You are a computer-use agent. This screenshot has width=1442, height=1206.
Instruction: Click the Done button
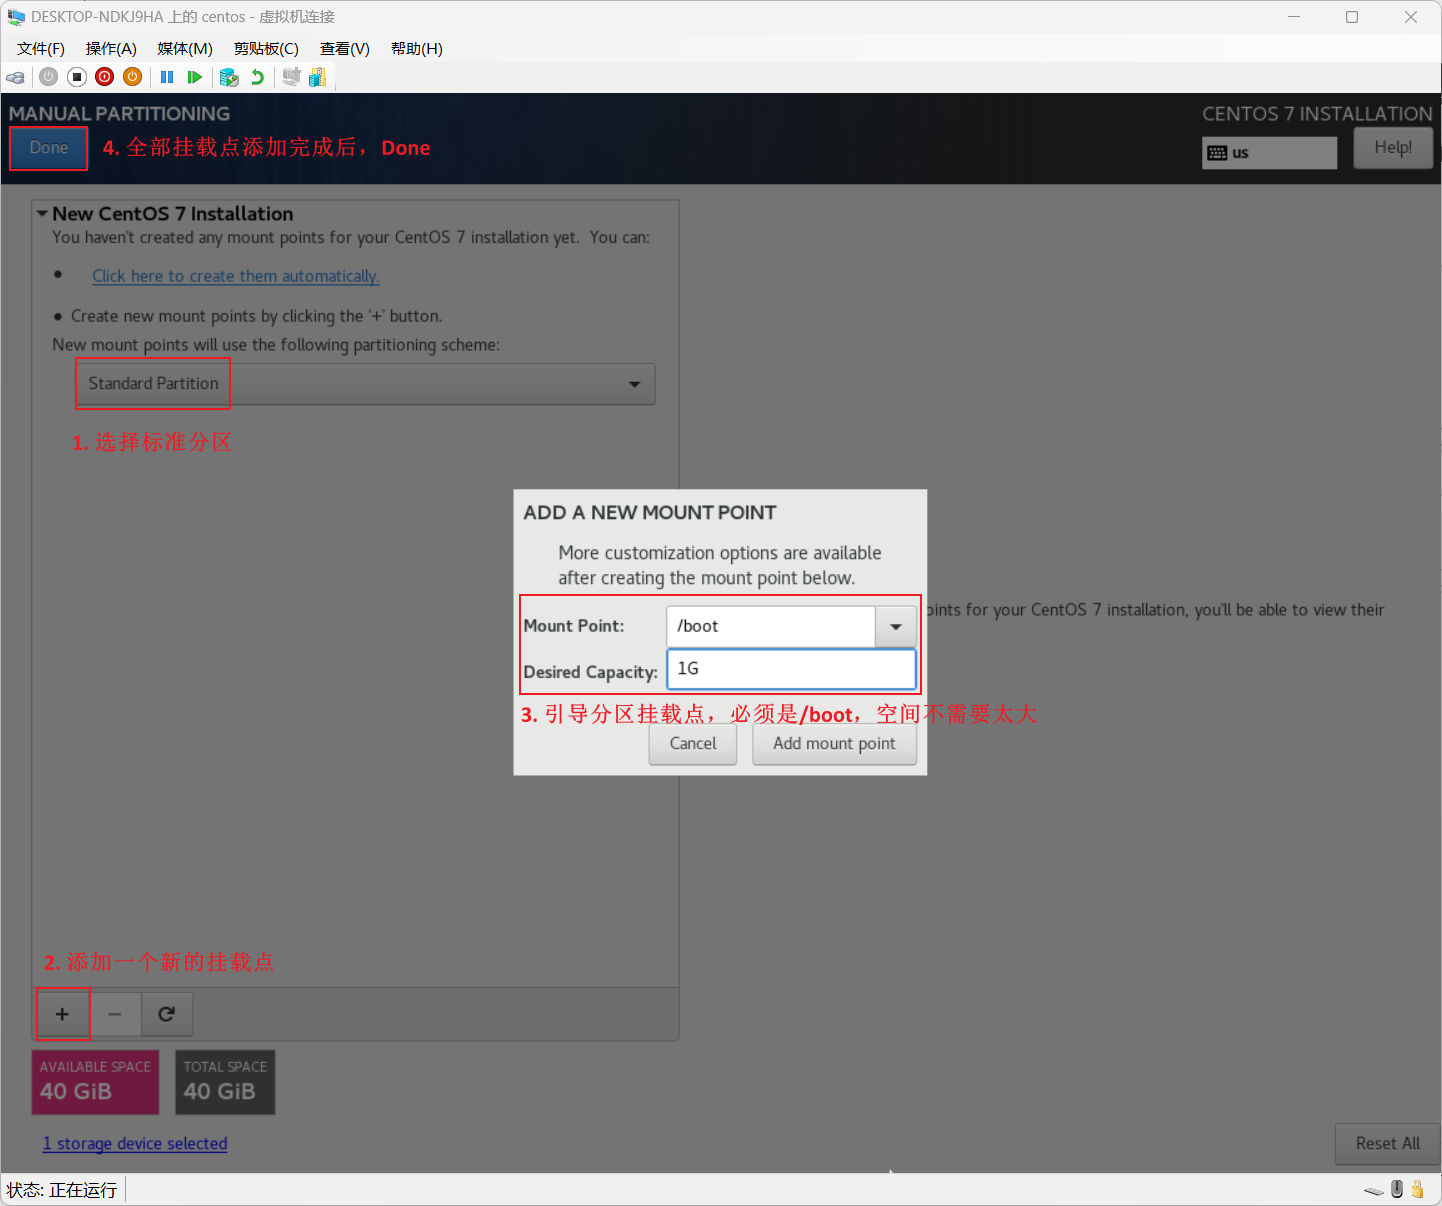pyautogui.click(x=49, y=148)
